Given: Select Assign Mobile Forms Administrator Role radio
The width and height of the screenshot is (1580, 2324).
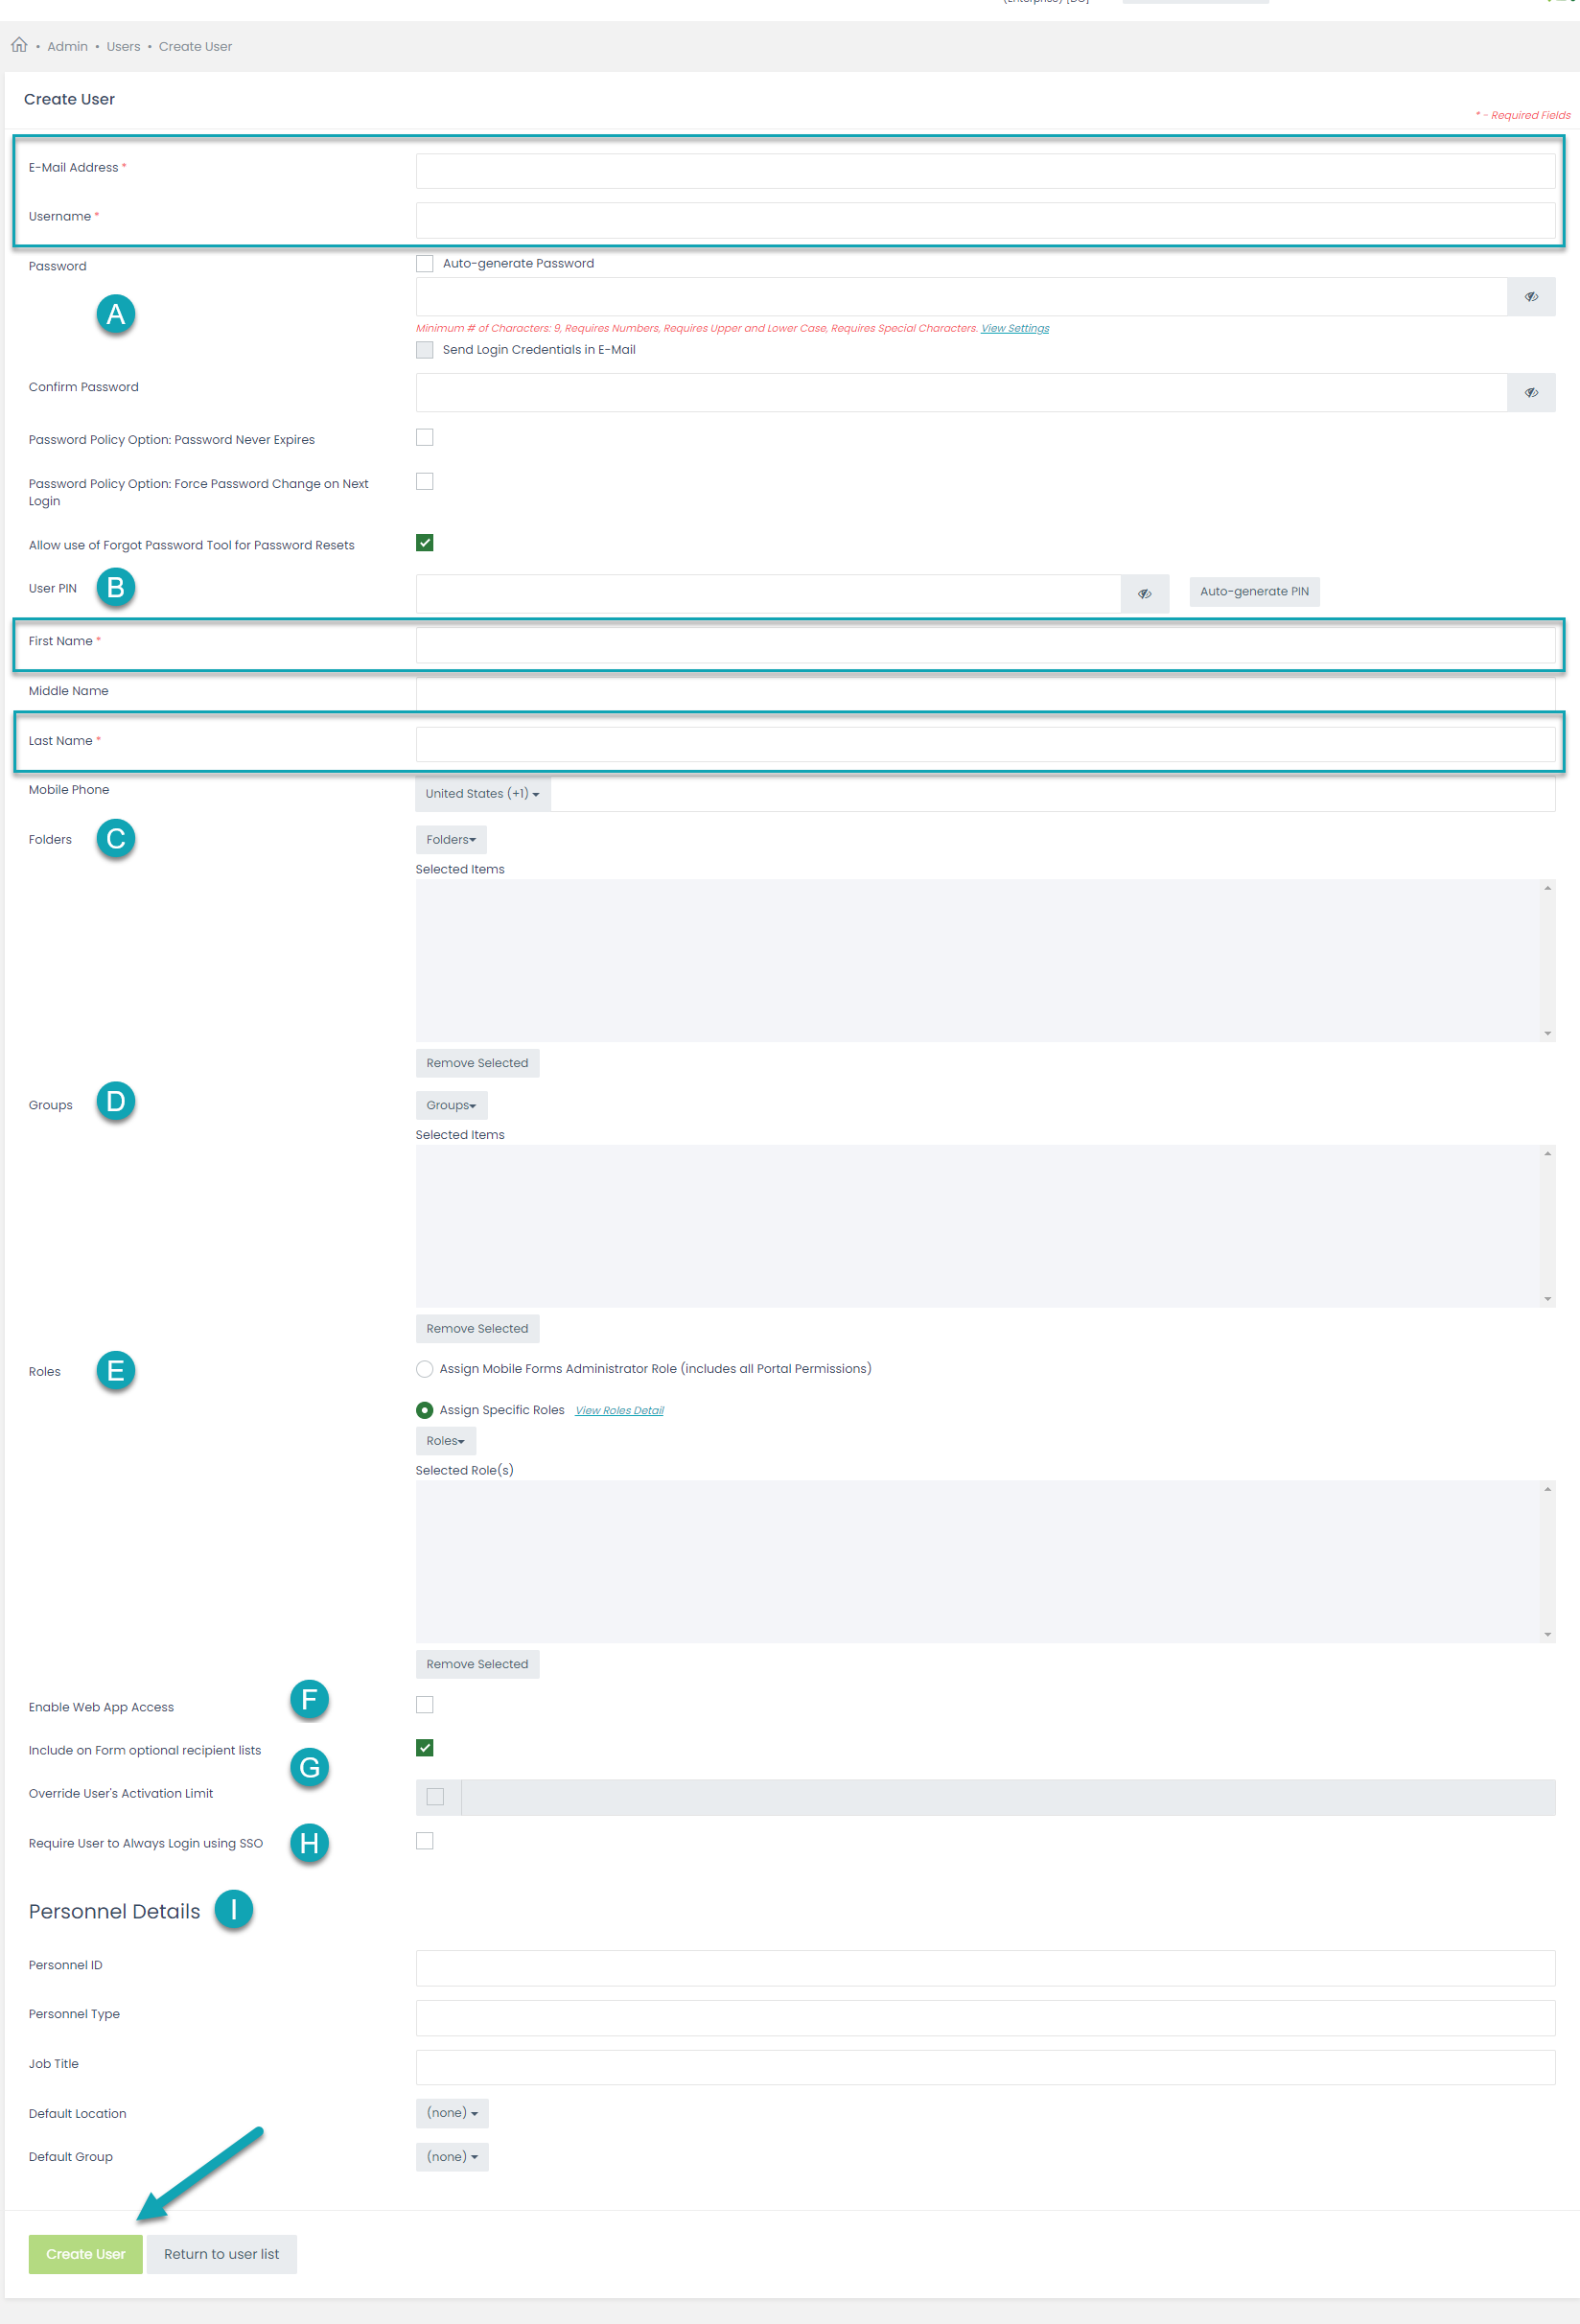Looking at the screenshot, I should click(425, 1369).
